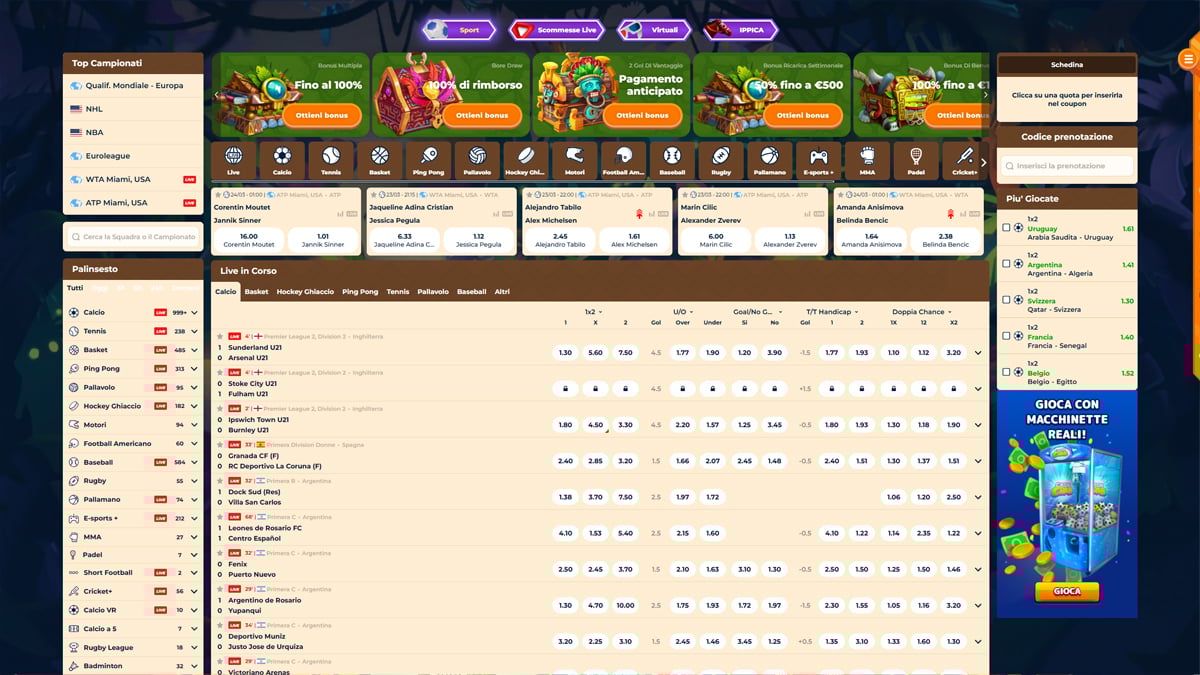Open the E-sports gamepad icon tile
This screenshot has width=1200, height=675.
[x=818, y=160]
